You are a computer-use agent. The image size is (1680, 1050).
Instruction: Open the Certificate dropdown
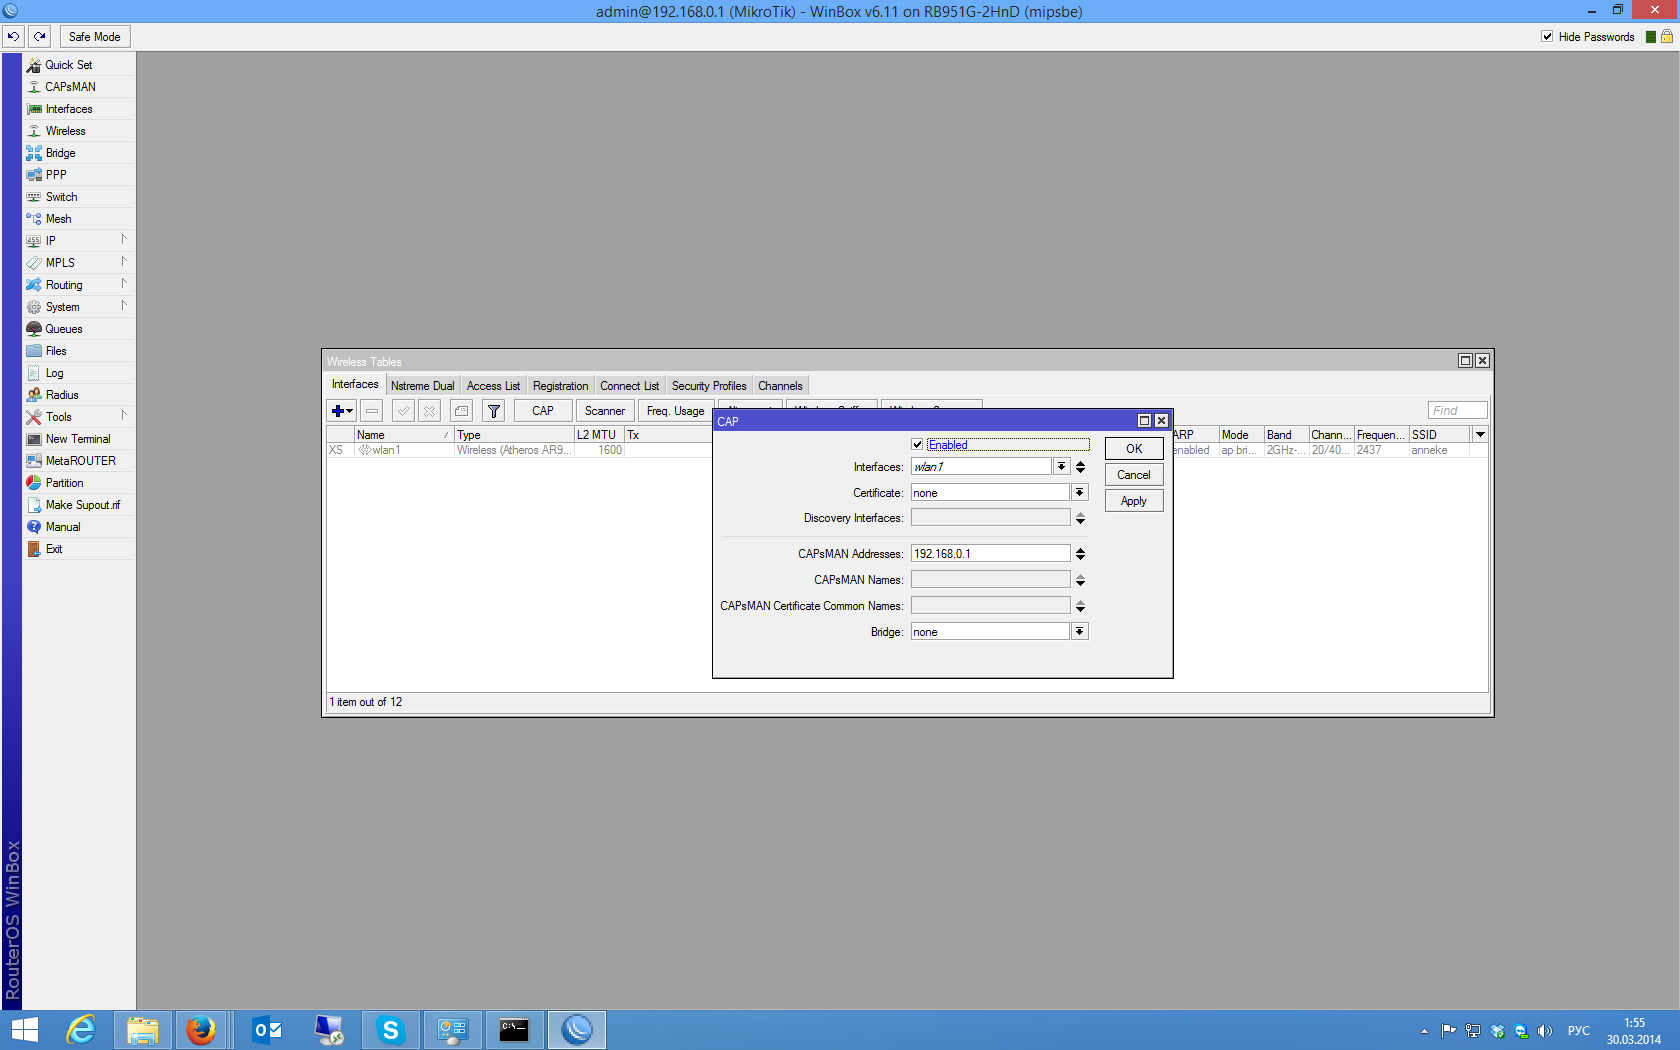tap(1079, 493)
